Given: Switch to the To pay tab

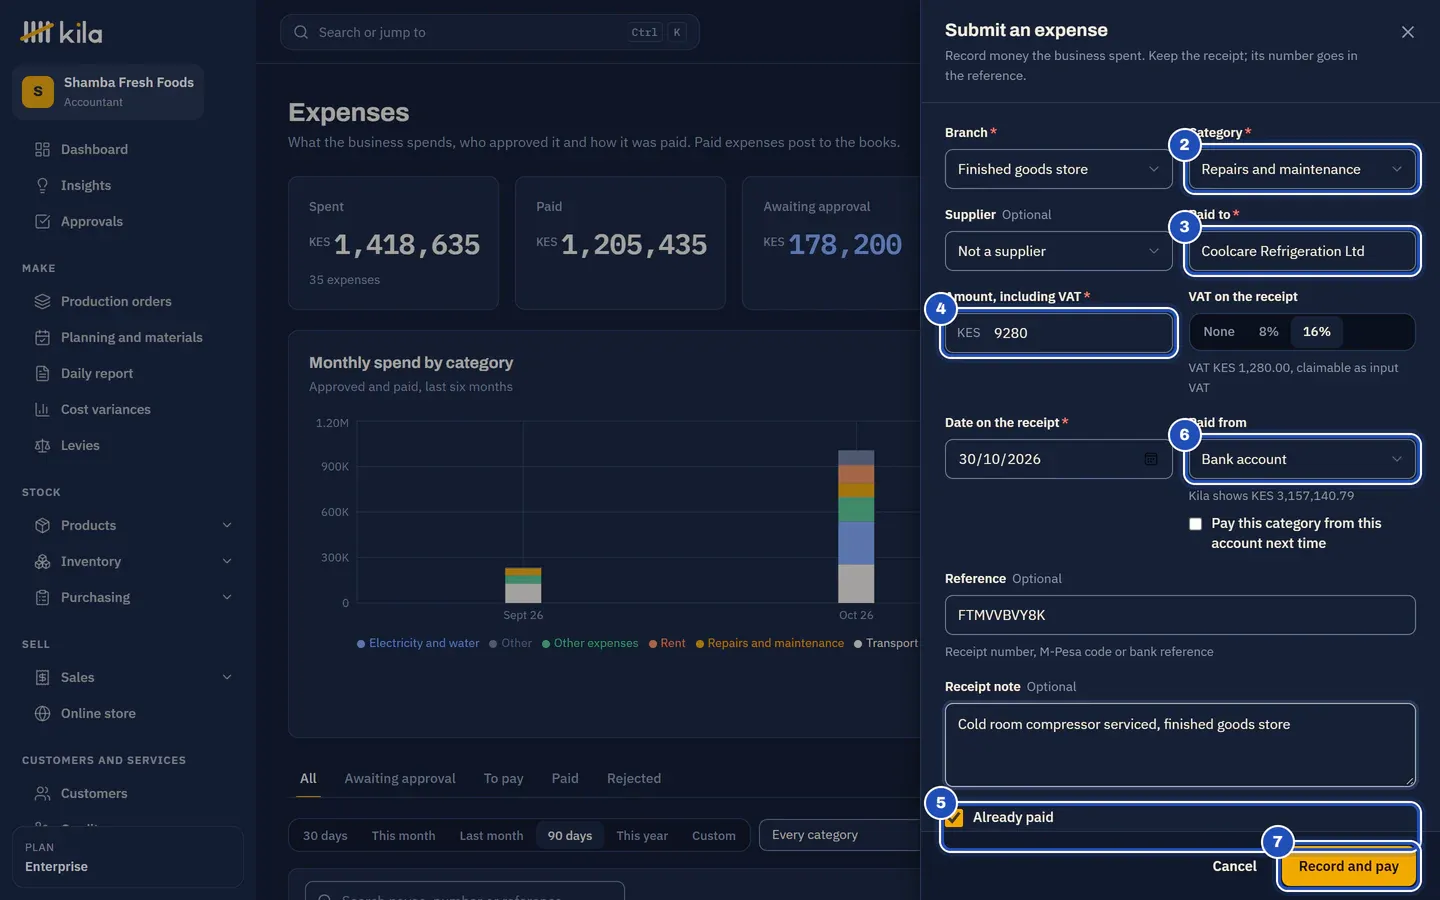Looking at the screenshot, I should [x=503, y=778].
